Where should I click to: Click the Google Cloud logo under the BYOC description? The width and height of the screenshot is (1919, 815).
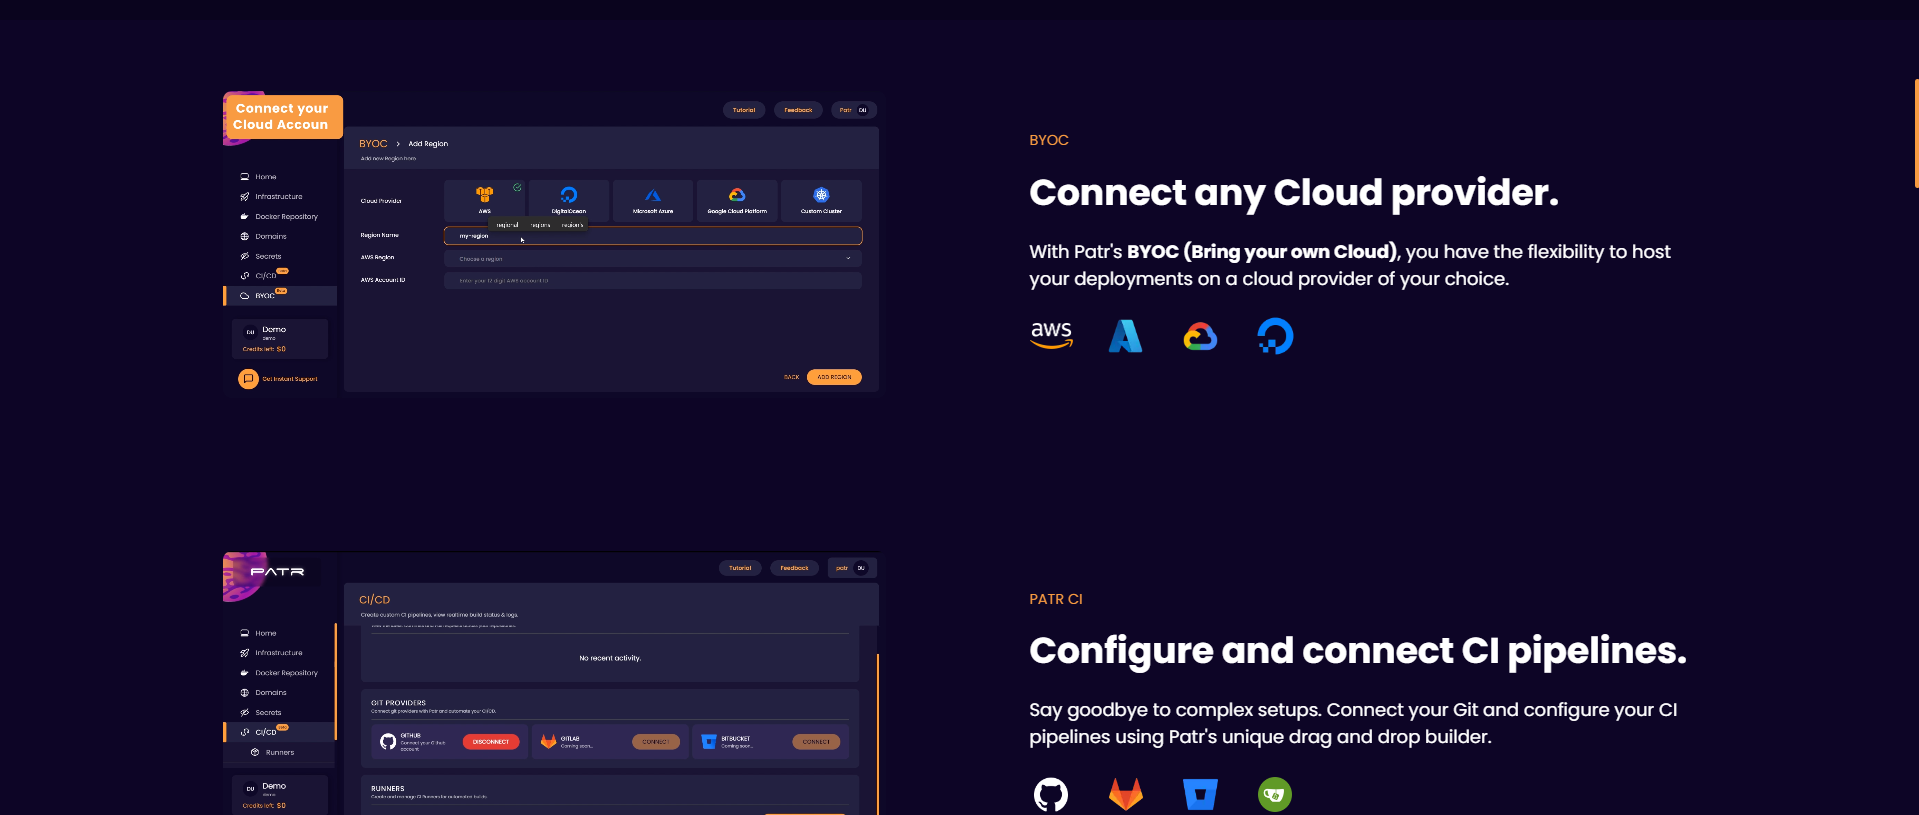[x=1200, y=337]
